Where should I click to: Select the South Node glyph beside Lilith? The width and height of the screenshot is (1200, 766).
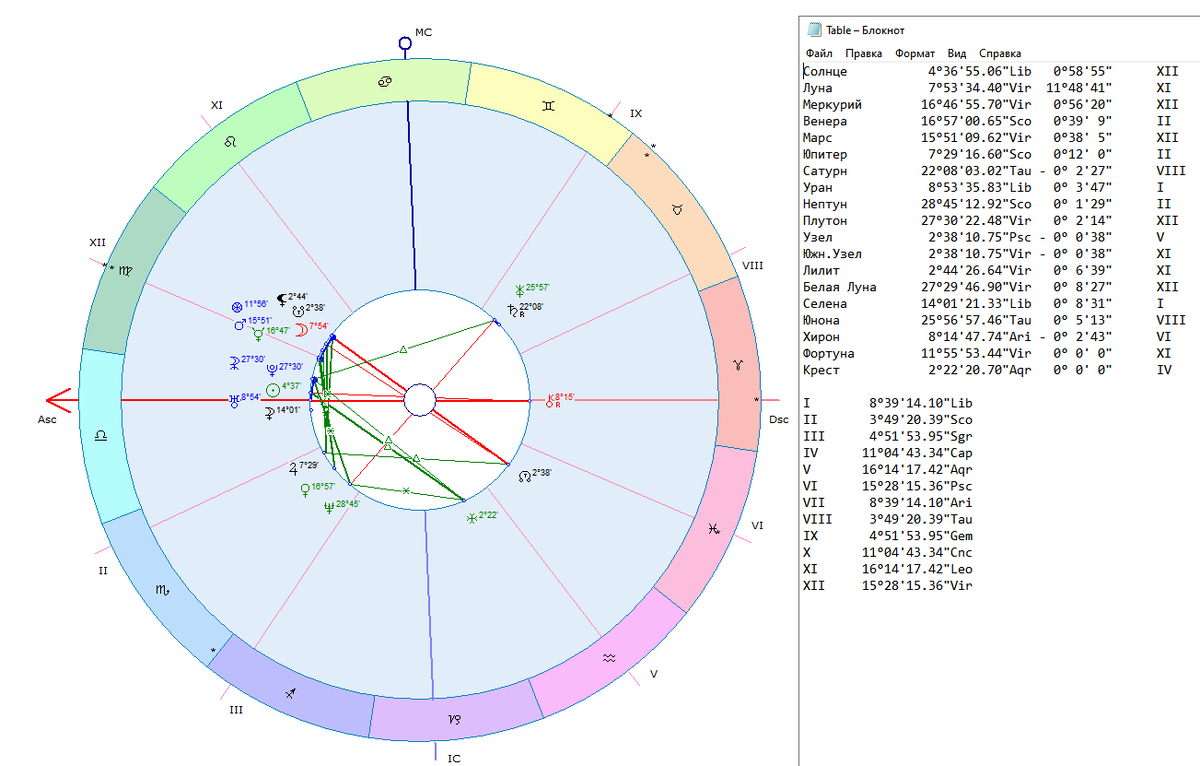point(298,309)
